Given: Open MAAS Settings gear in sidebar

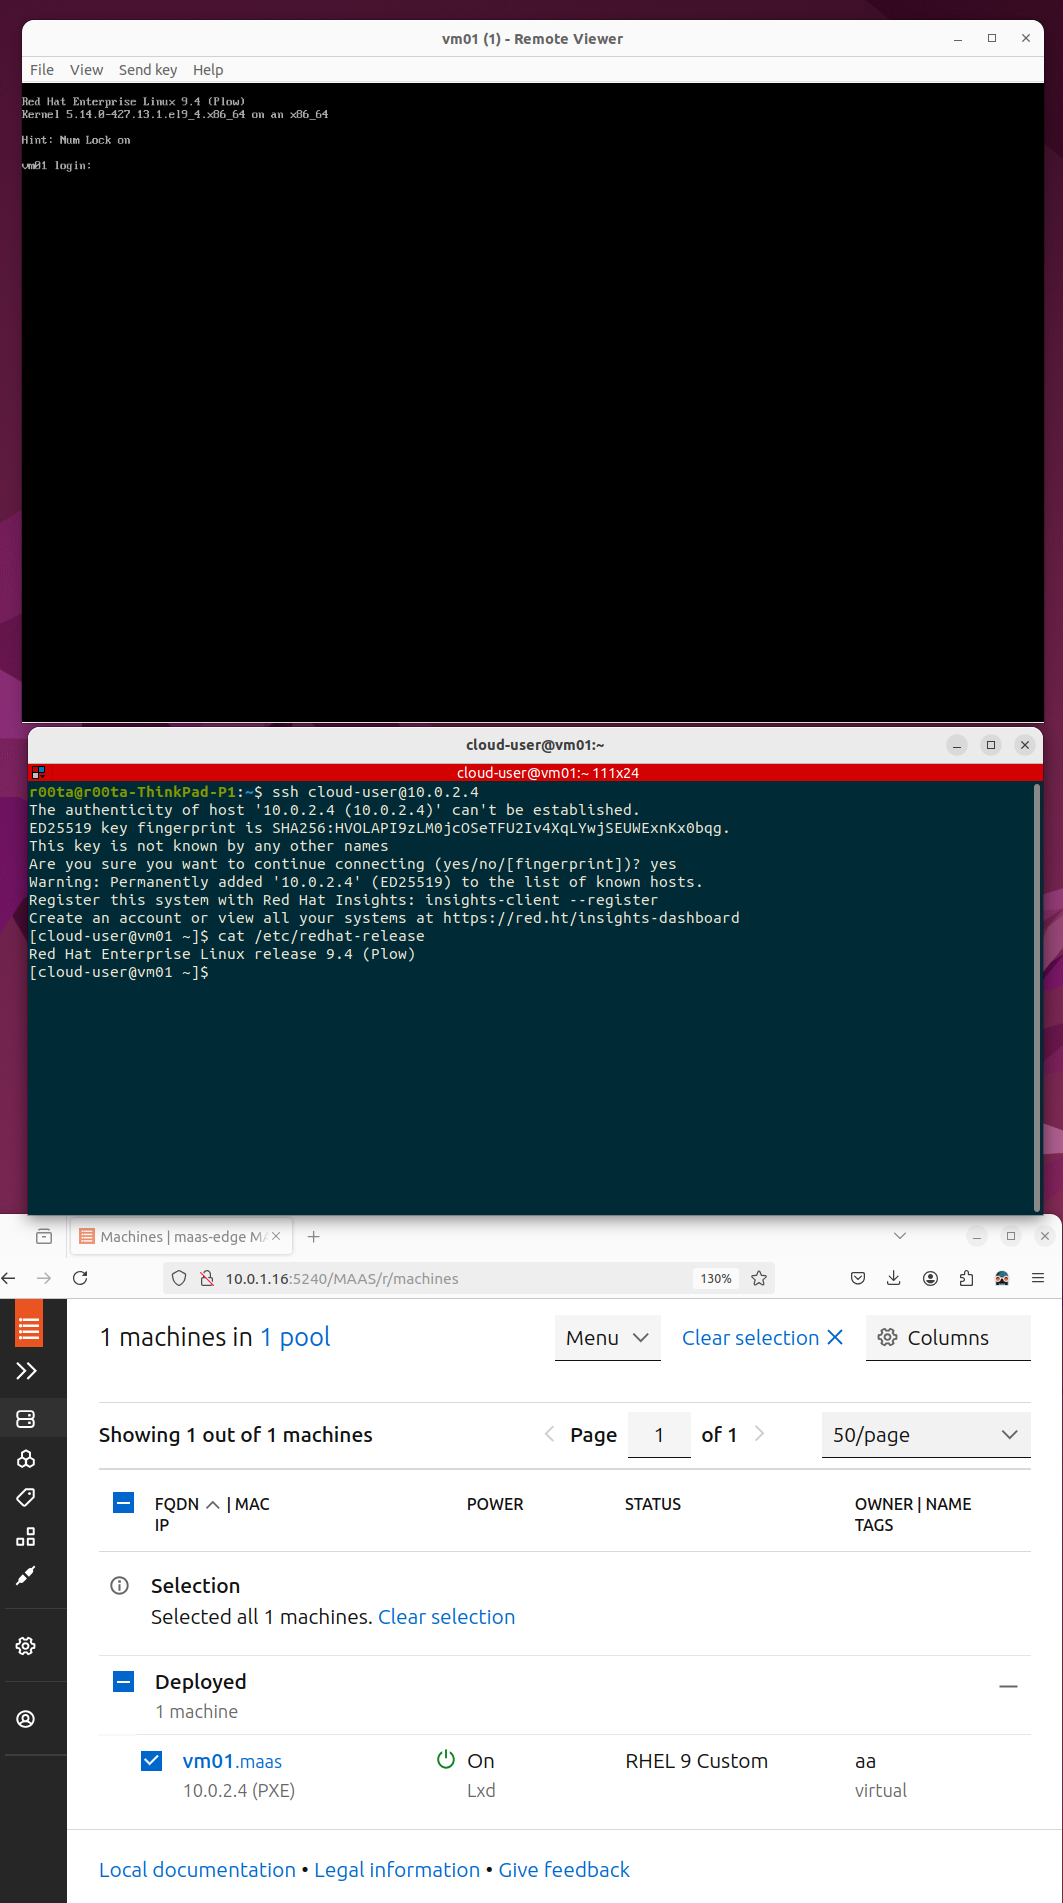Looking at the screenshot, I should tap(26, 1646).
